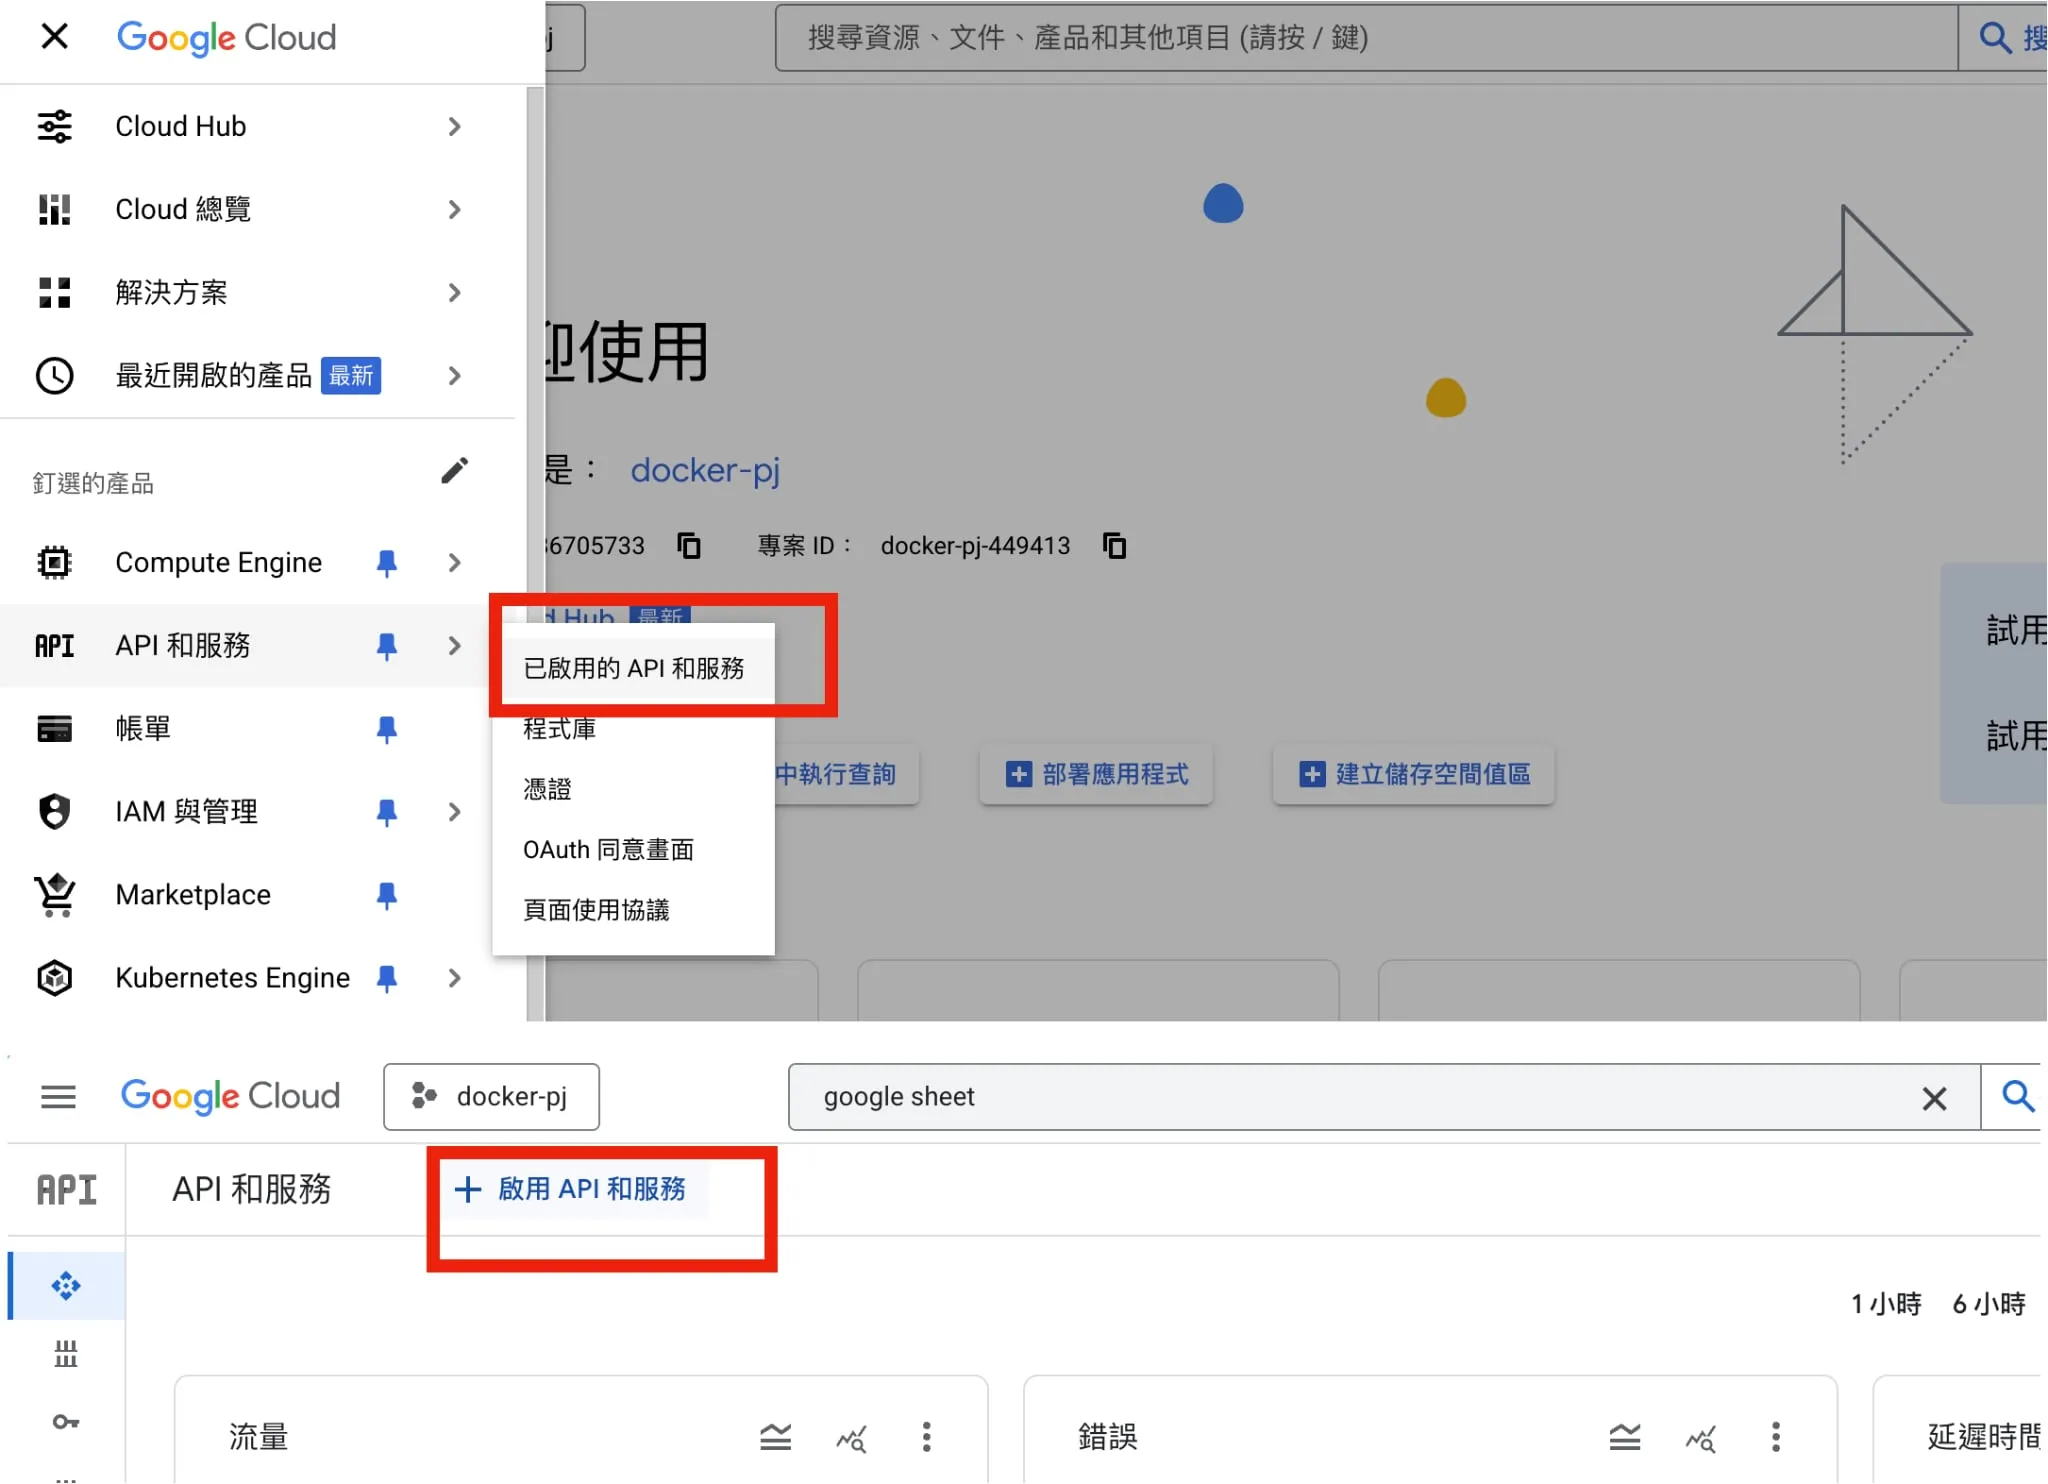
Task: Click 啟用 API 和服務 button
Action: pos(571,1190)
